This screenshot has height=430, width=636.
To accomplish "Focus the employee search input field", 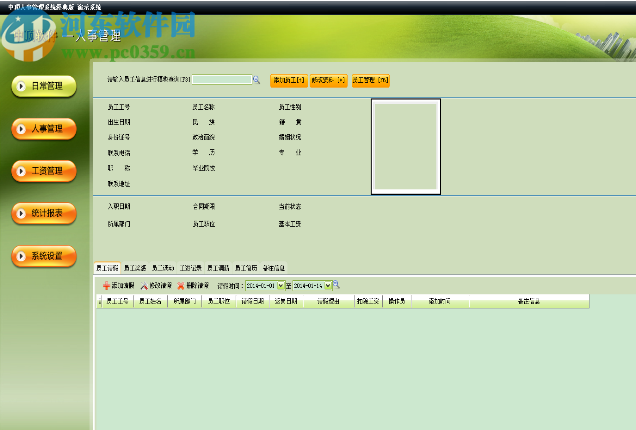I will 222,80.
